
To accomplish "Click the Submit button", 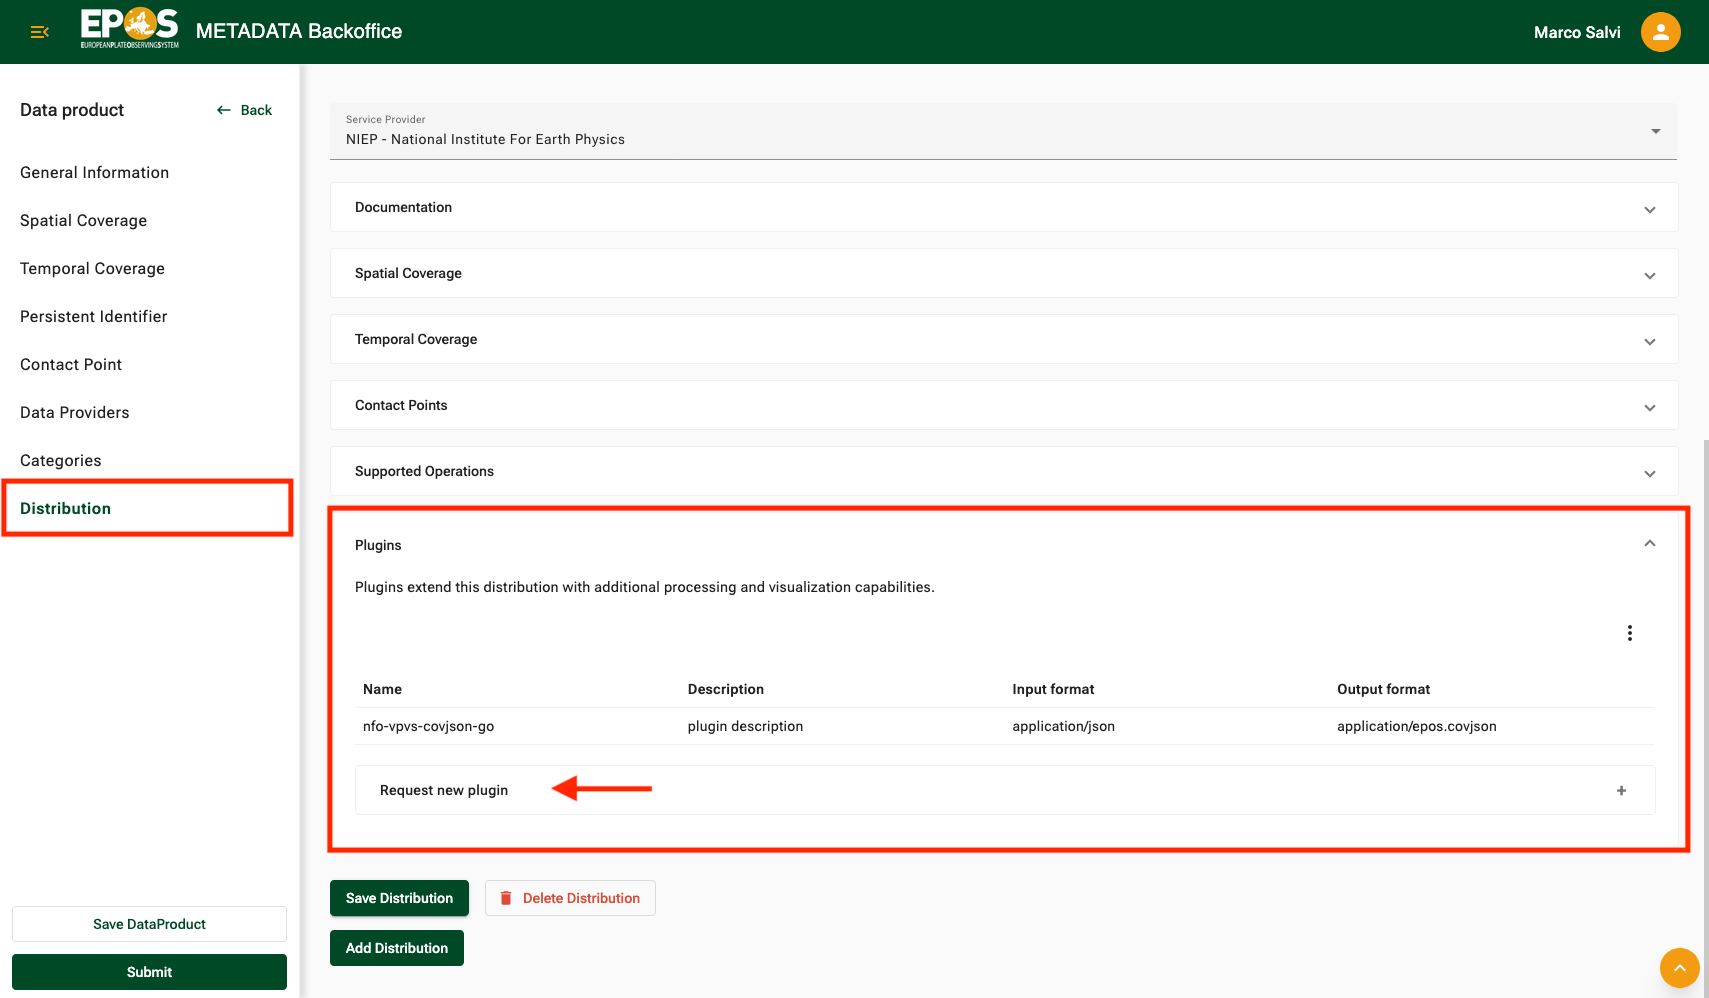I will (x=148, y=971).
